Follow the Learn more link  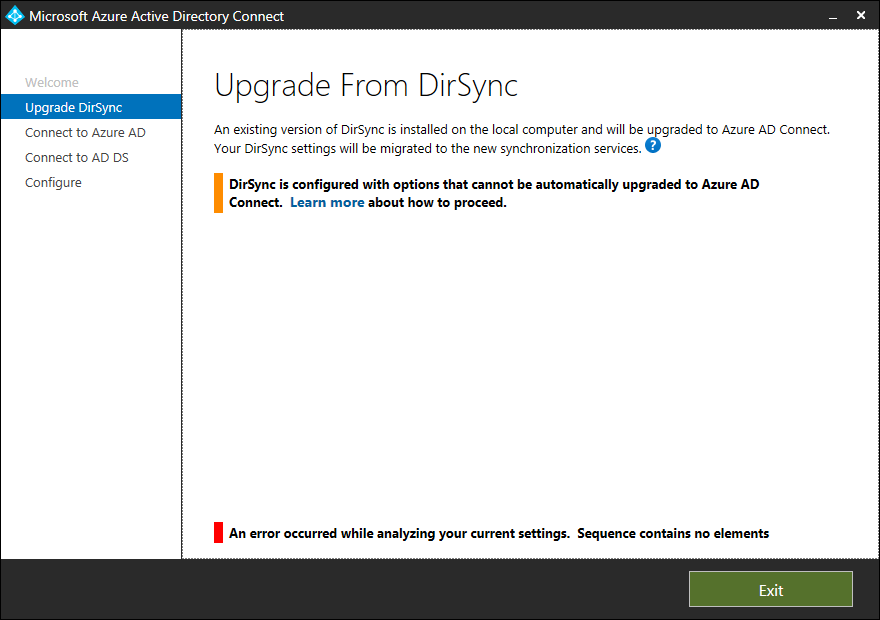[327, 203]
